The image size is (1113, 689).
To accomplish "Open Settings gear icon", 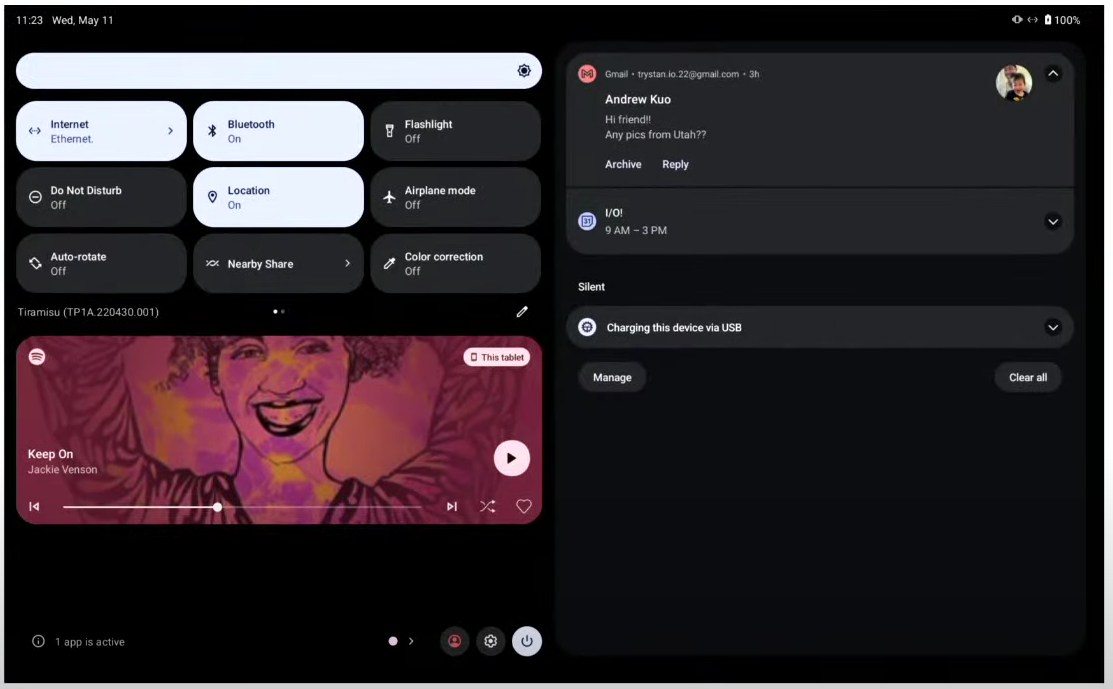I will 490,641.
